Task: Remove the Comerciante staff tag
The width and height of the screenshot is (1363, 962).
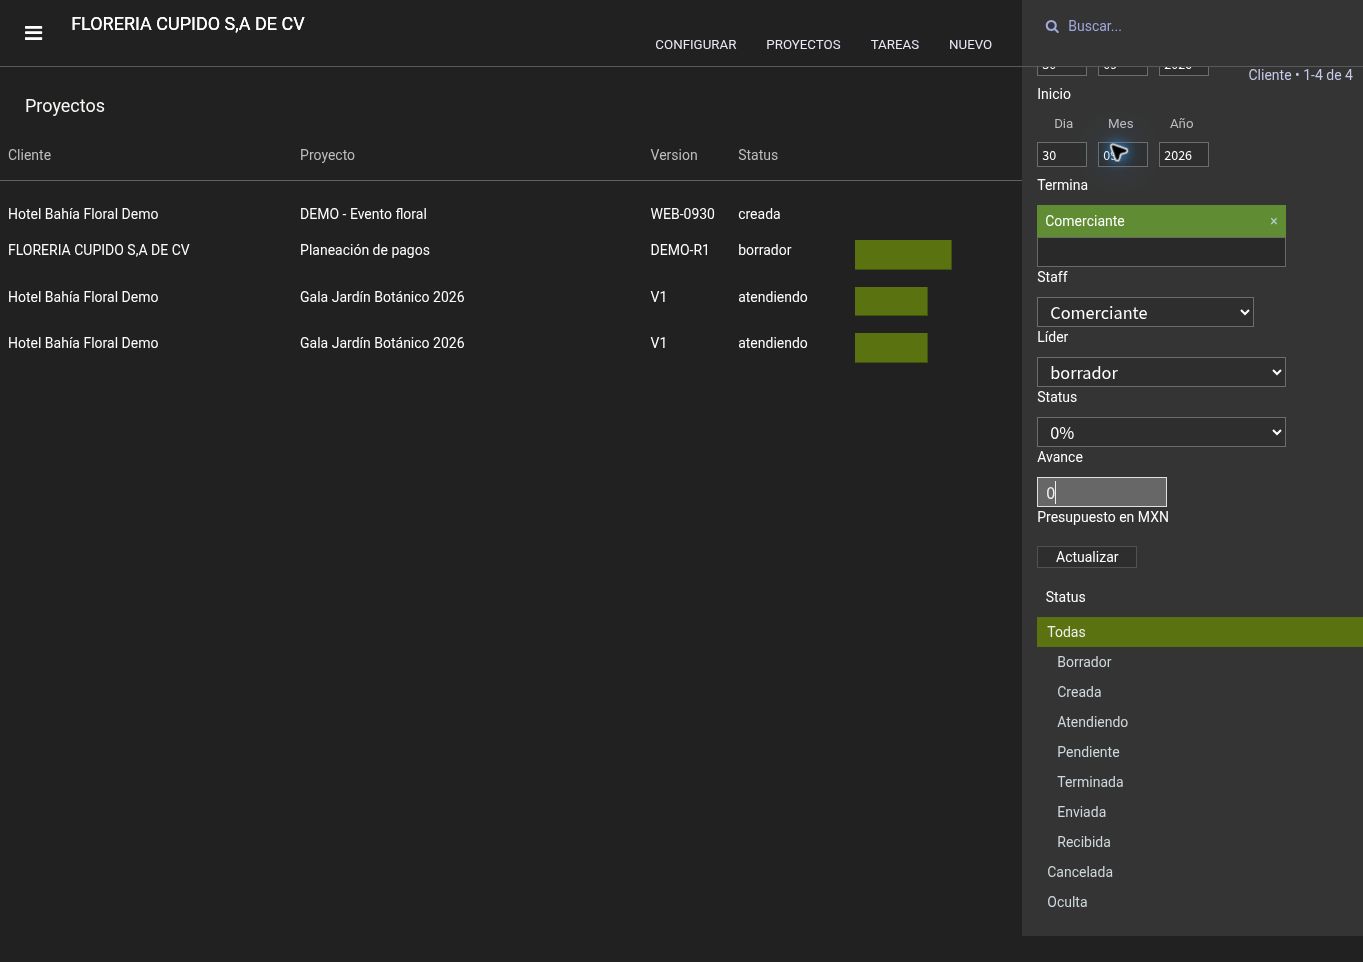Action: tap(1273, 221)
